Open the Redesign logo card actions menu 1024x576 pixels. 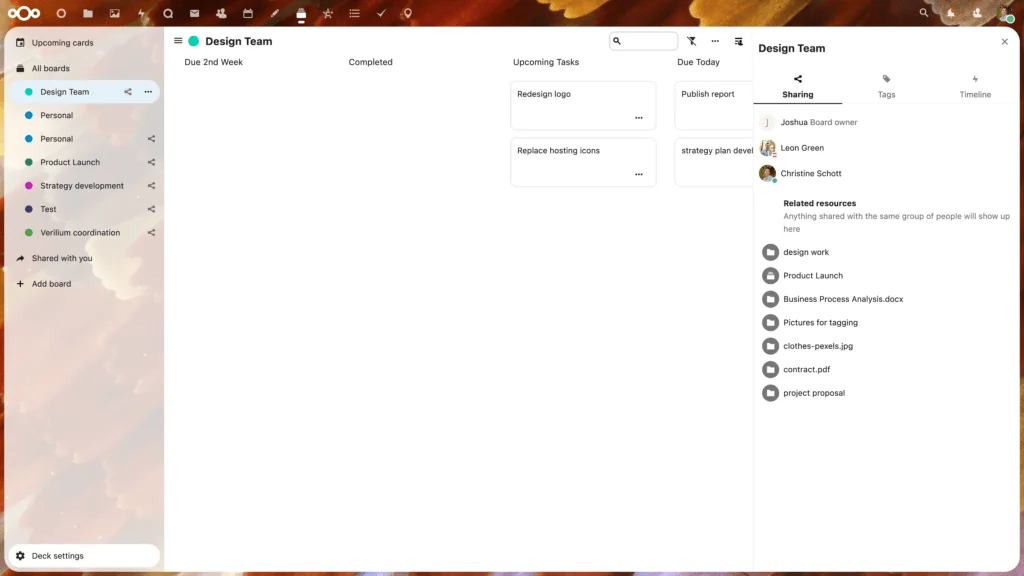[x=639, y=118]
